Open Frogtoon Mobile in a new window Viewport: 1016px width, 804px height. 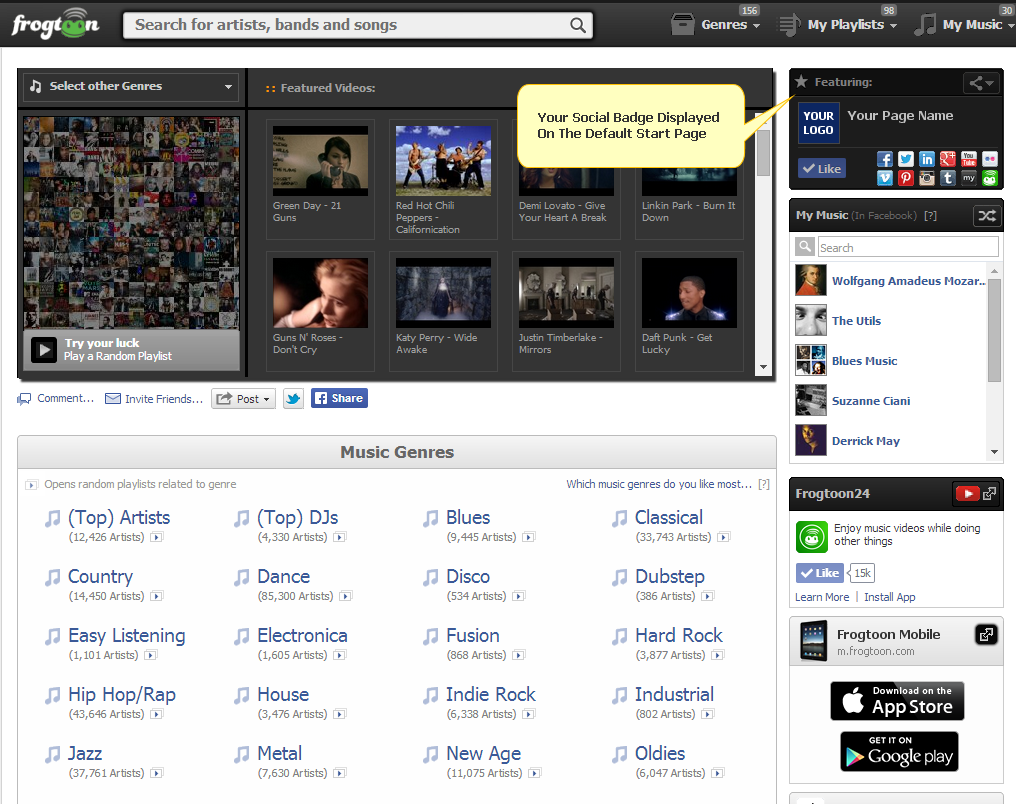click(x=986, y=634)
